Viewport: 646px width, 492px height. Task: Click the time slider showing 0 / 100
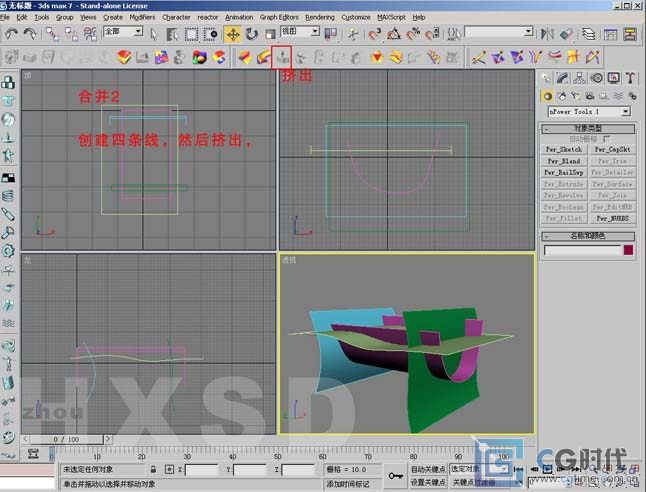point(66,439)
